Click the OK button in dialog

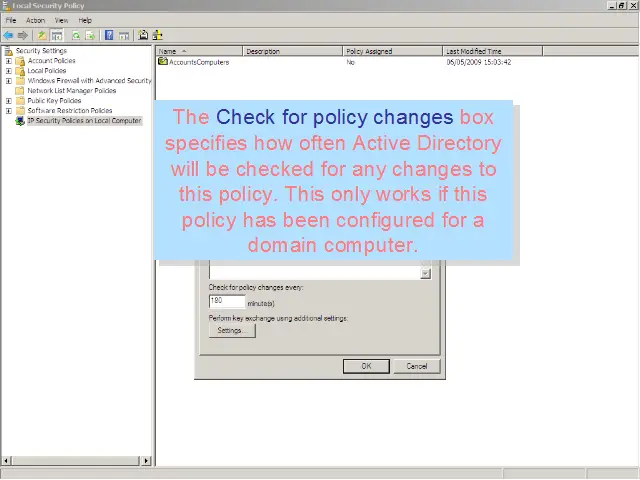[x=366, y=366]
